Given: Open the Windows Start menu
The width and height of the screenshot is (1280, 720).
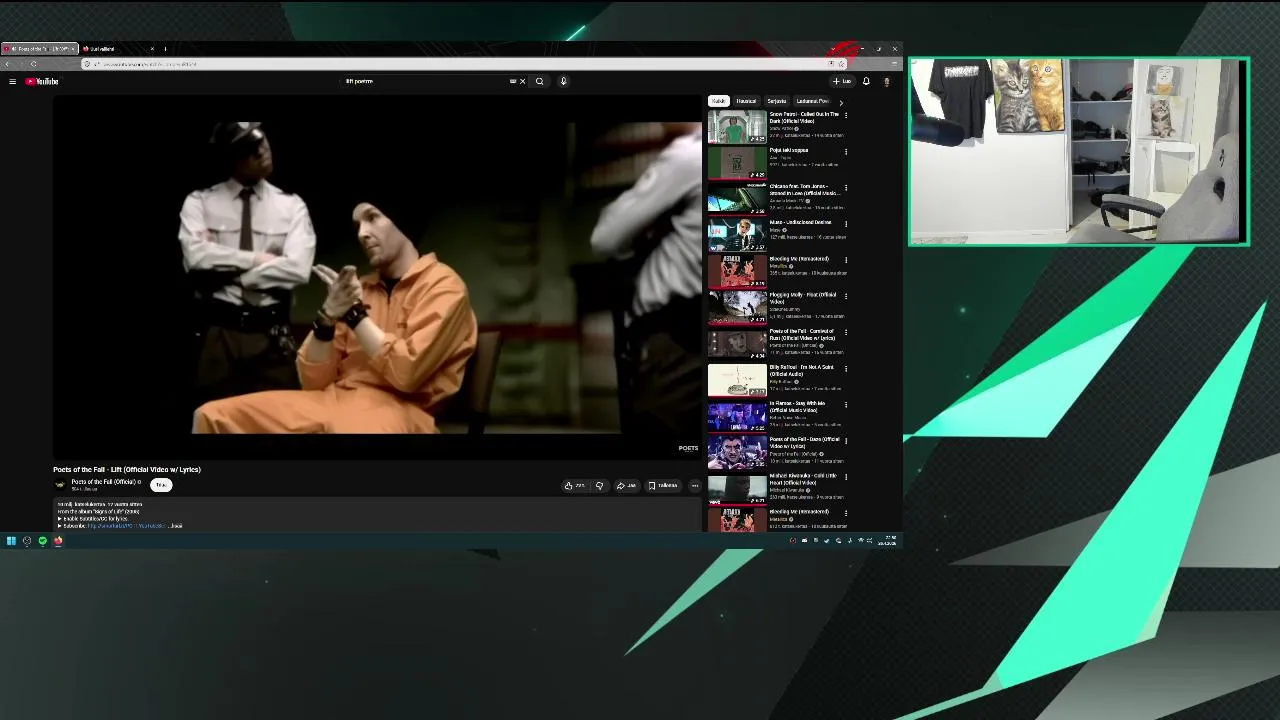Looking at the screenshot, I should [11, 541].
